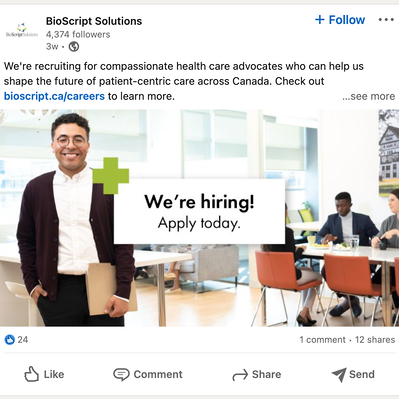Open the three-dot post options menu
This screenshot has width=399, height=399.
[386, 20]
